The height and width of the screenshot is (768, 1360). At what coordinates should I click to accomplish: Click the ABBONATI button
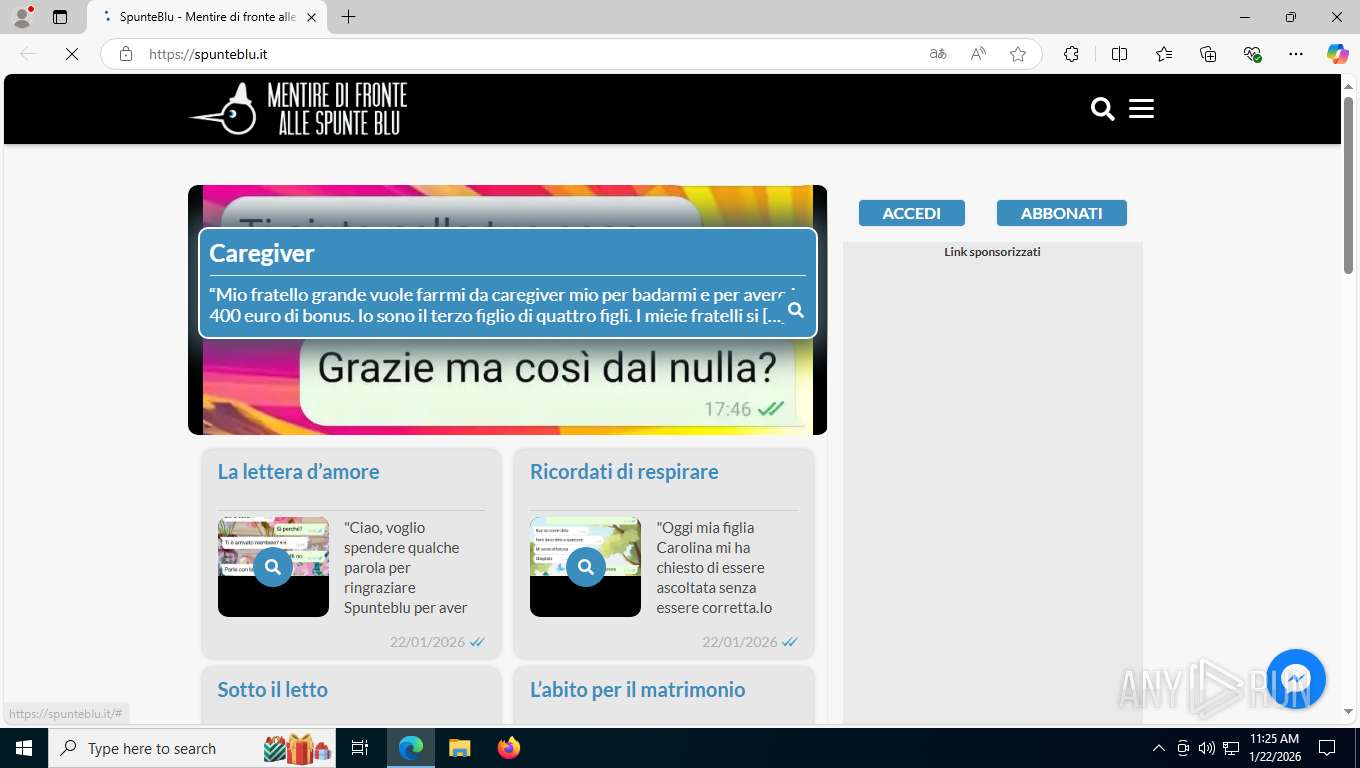point(1062,213)
